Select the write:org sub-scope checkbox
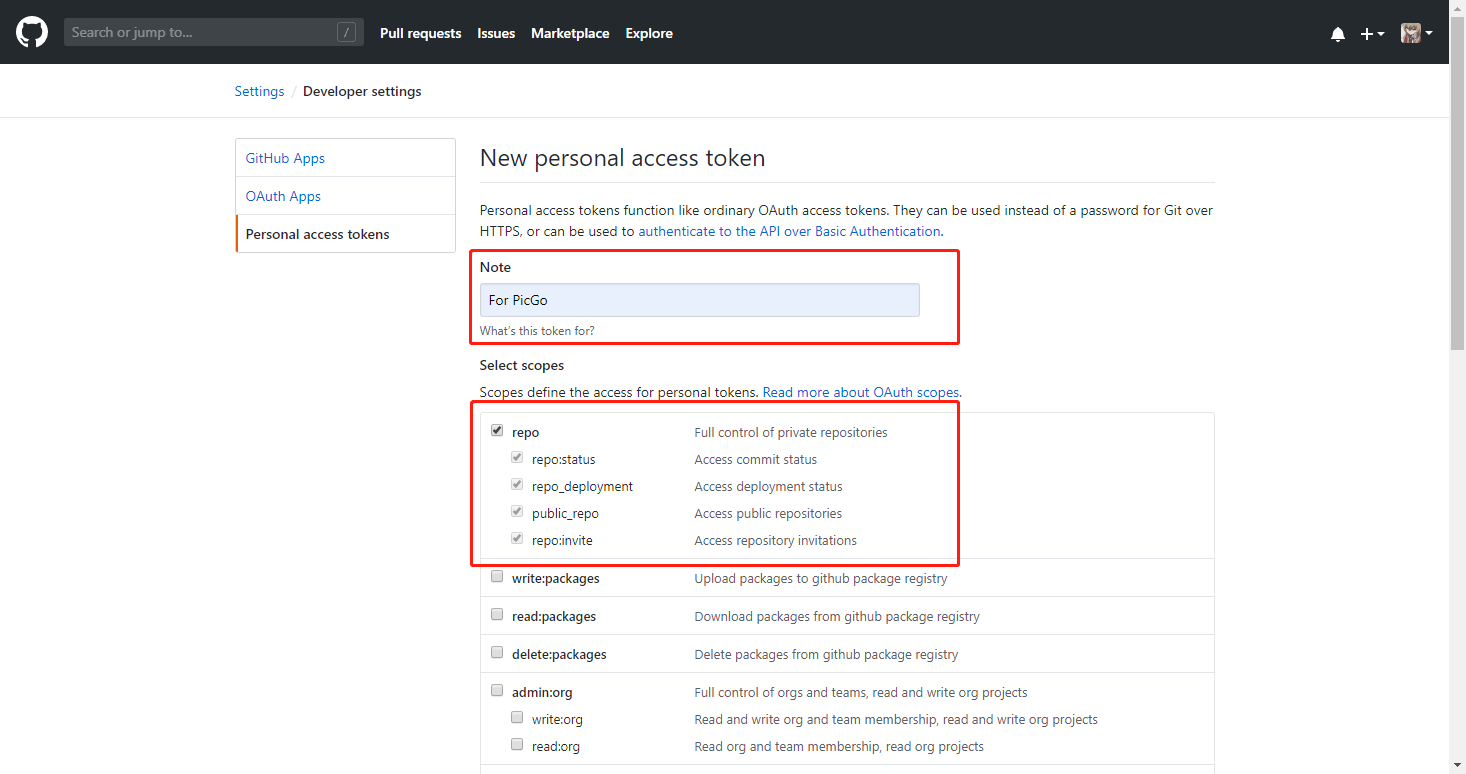1466x774 pixels. coord(517,718)
